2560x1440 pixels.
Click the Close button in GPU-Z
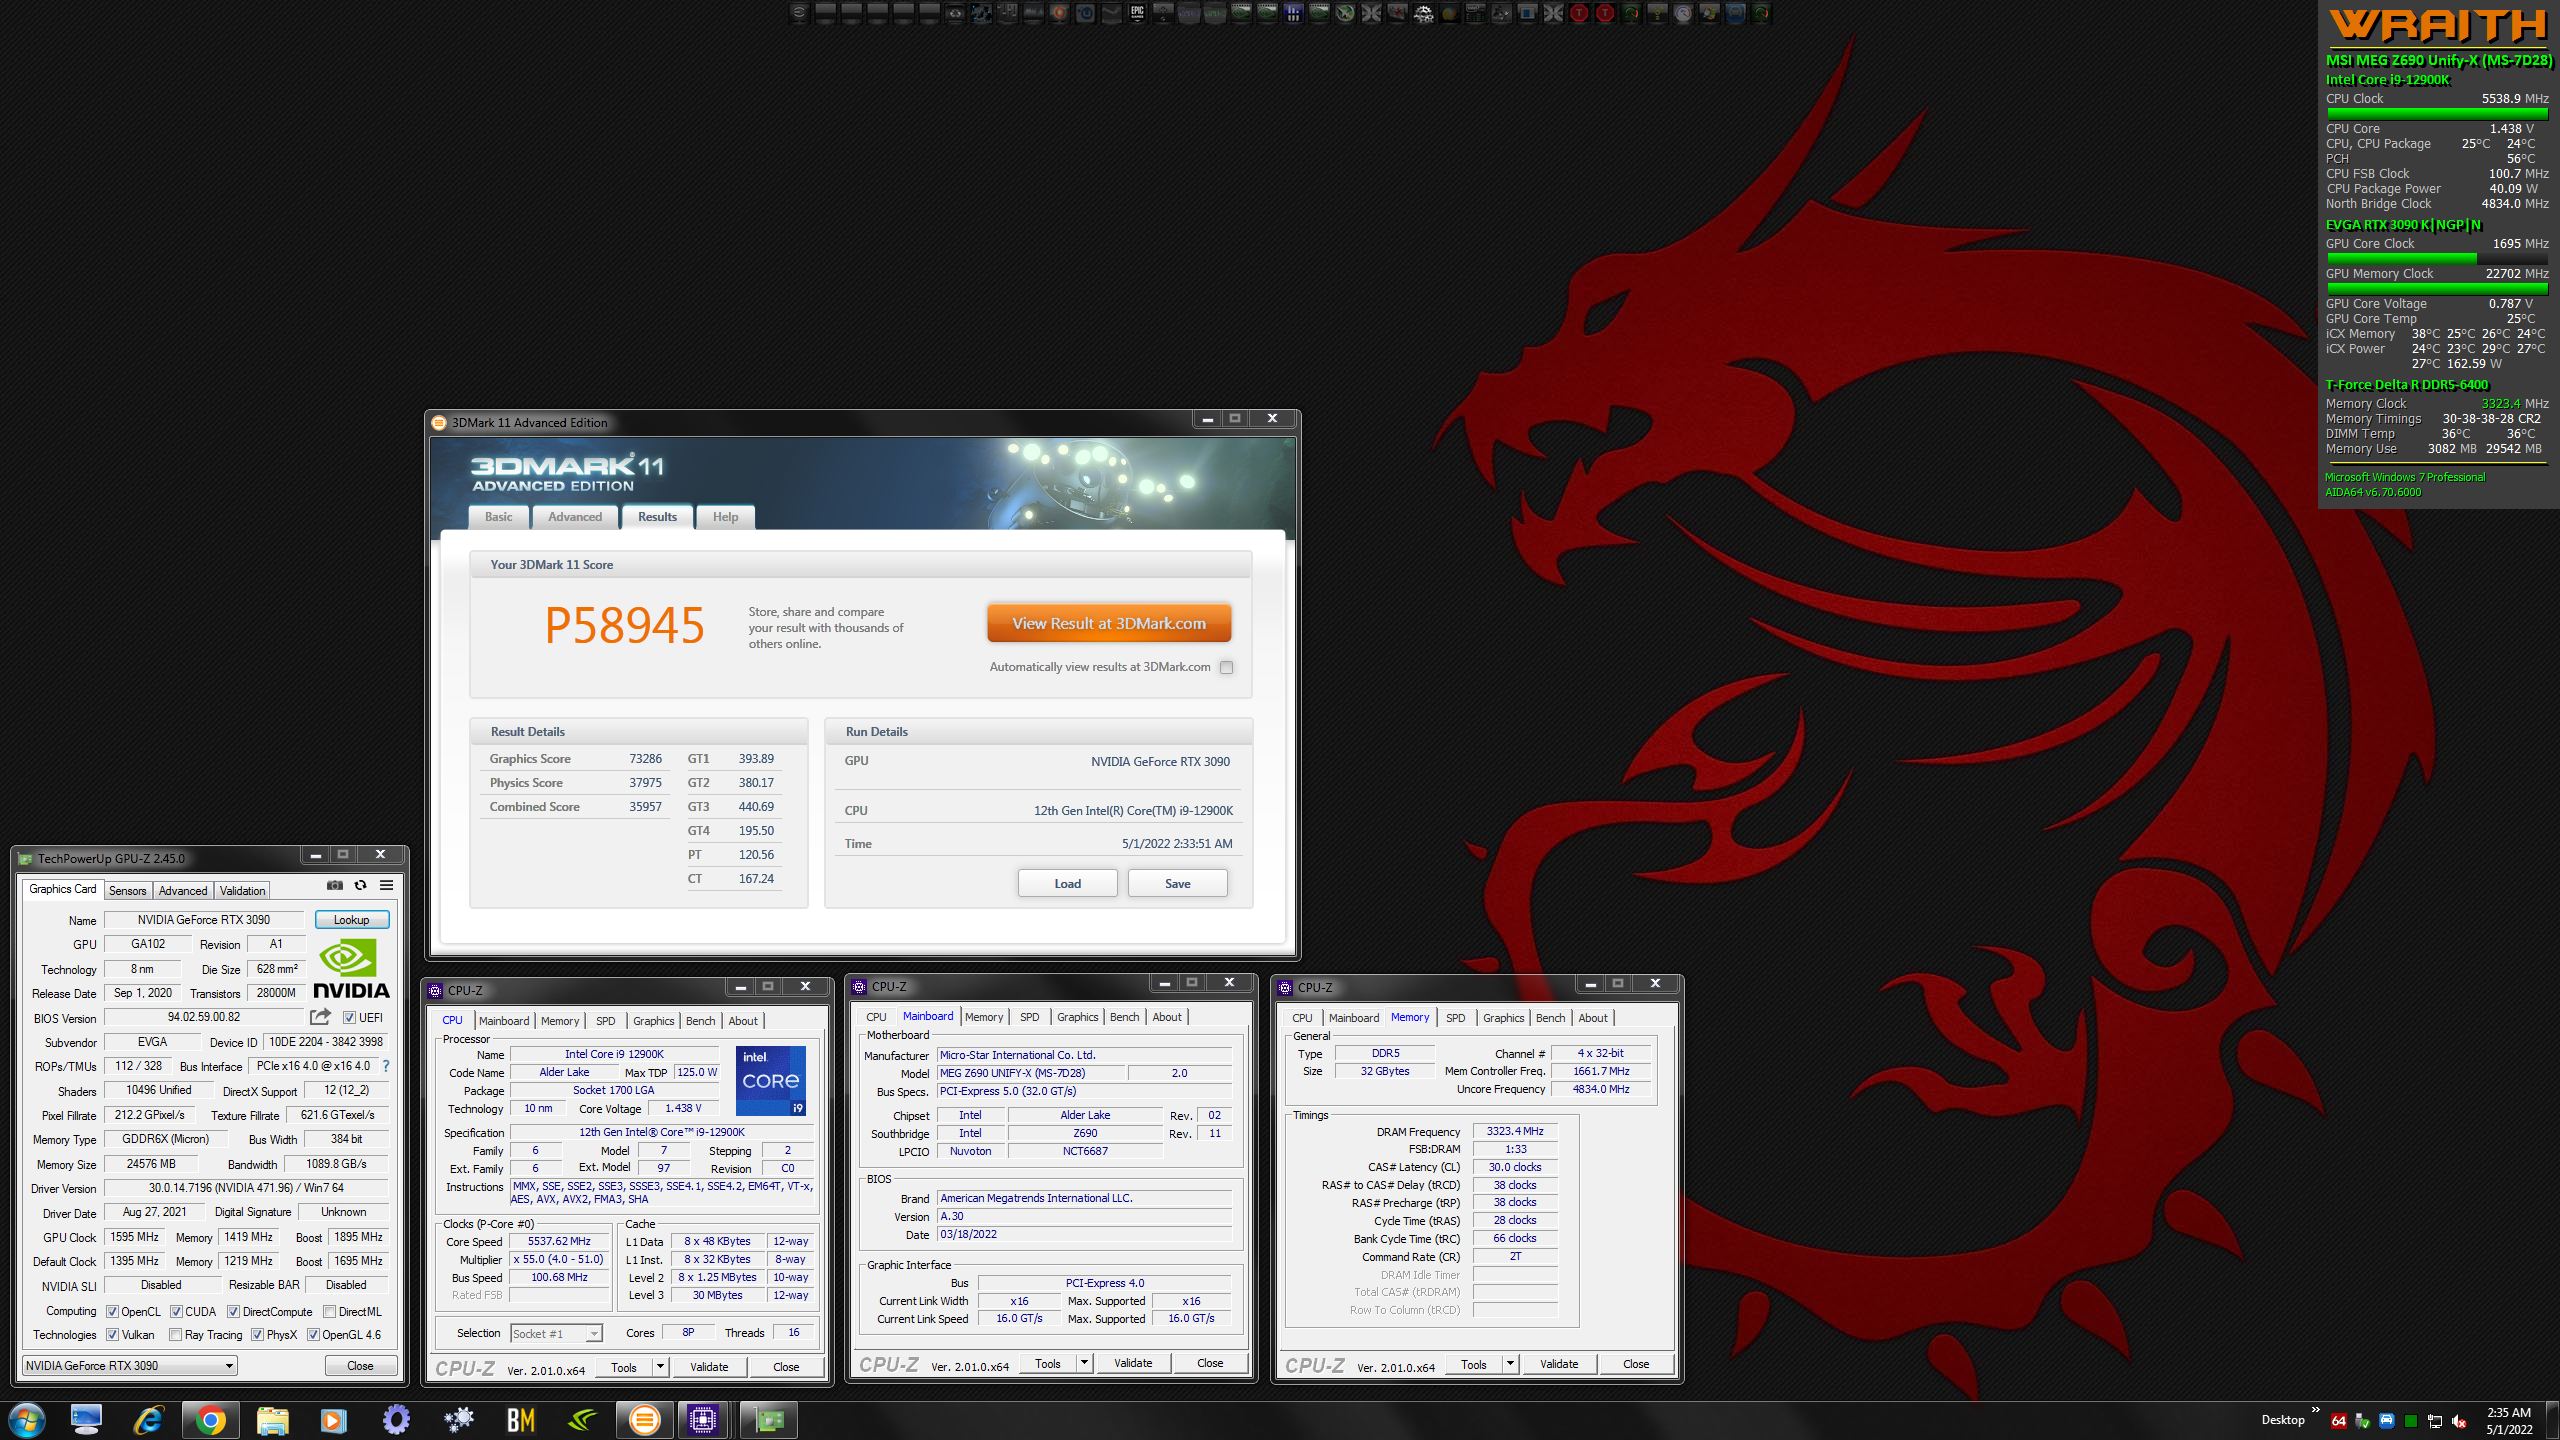360,1365
